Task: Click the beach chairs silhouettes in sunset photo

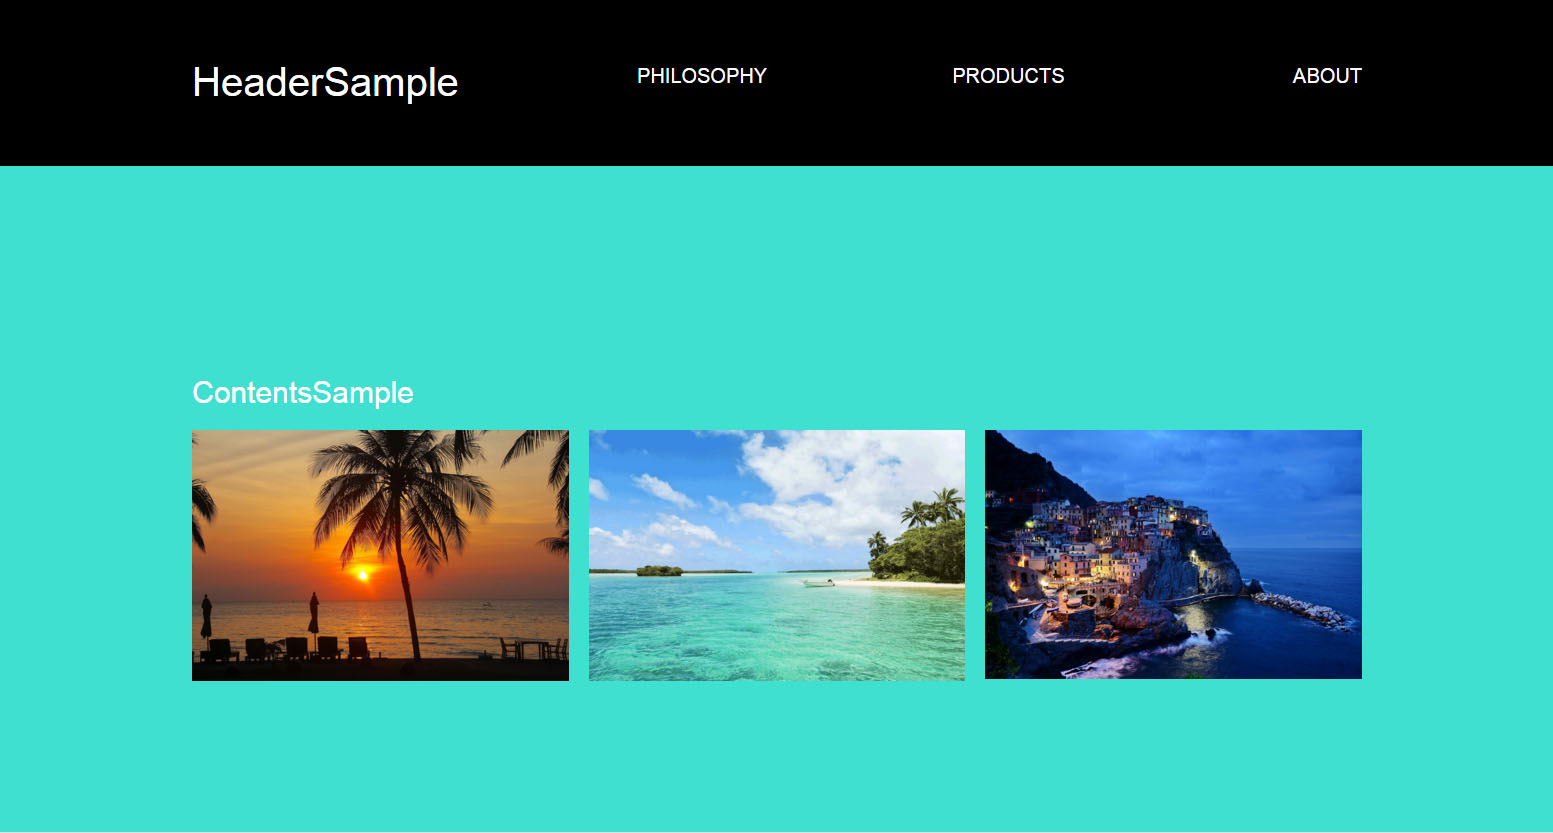Action: coord(285,650)
